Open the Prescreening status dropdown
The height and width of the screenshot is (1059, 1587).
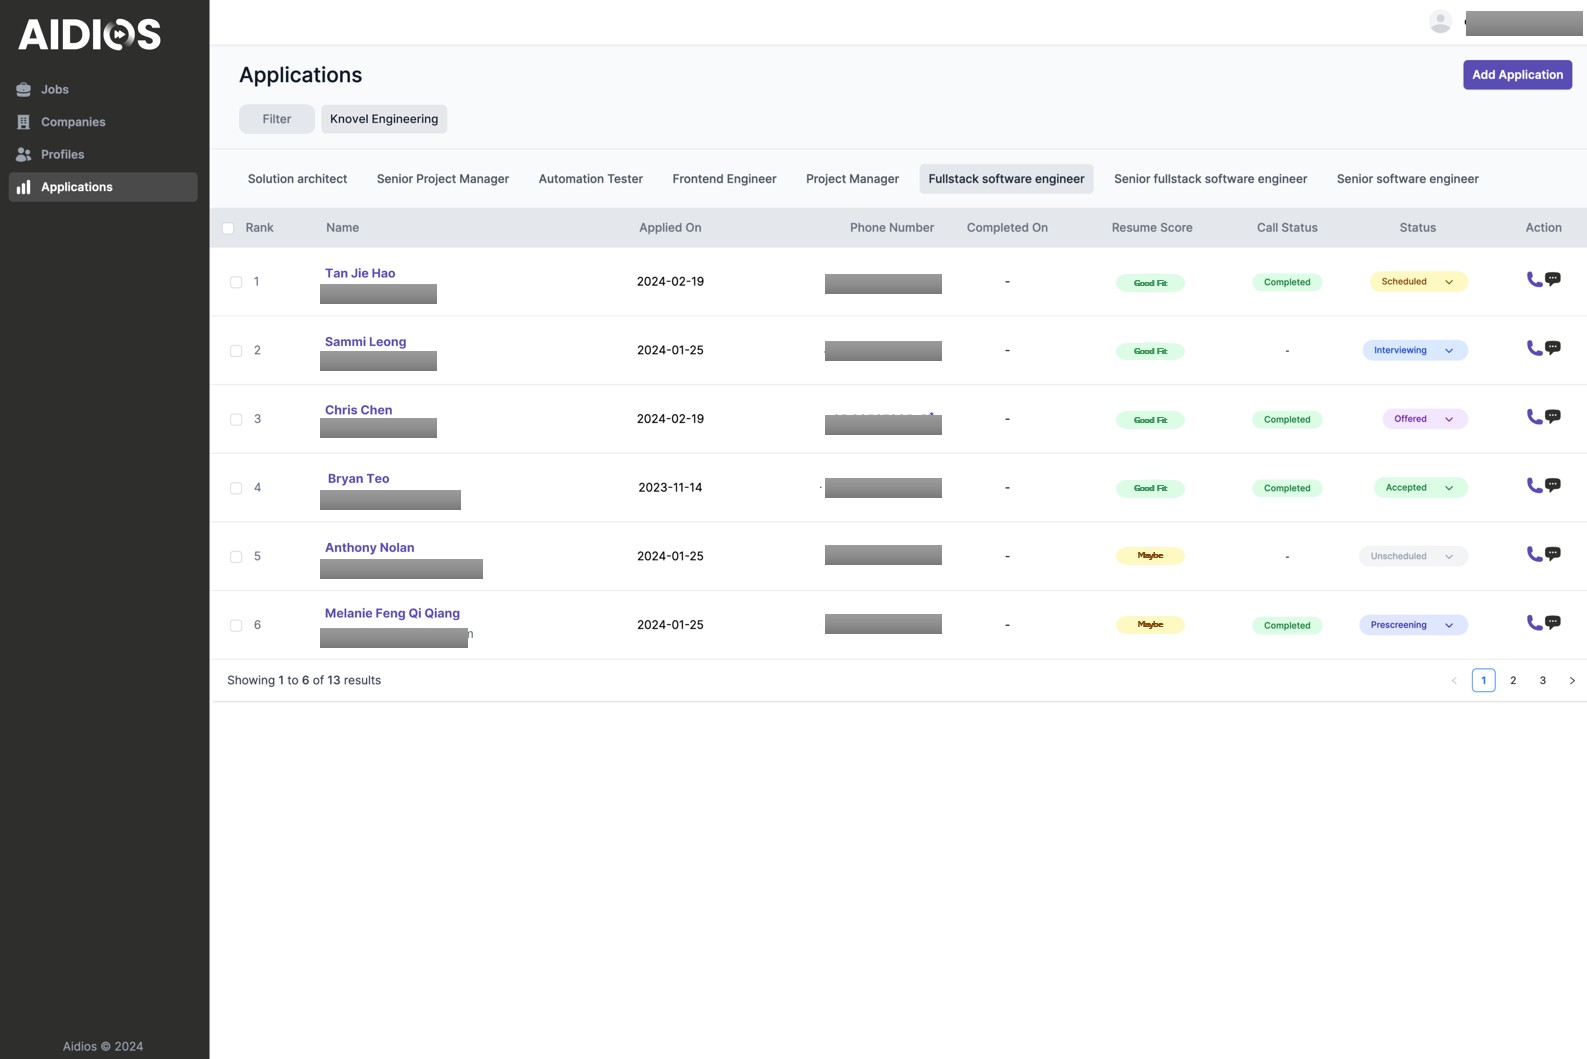(x=1413, y=625)
